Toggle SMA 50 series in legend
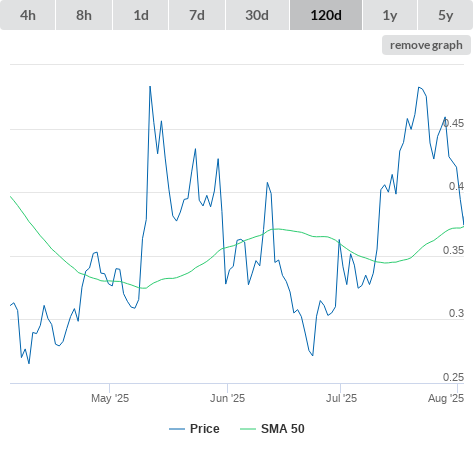Image resolution: width=474 pixels, height=455 pixels. click(x=283, y=429)
